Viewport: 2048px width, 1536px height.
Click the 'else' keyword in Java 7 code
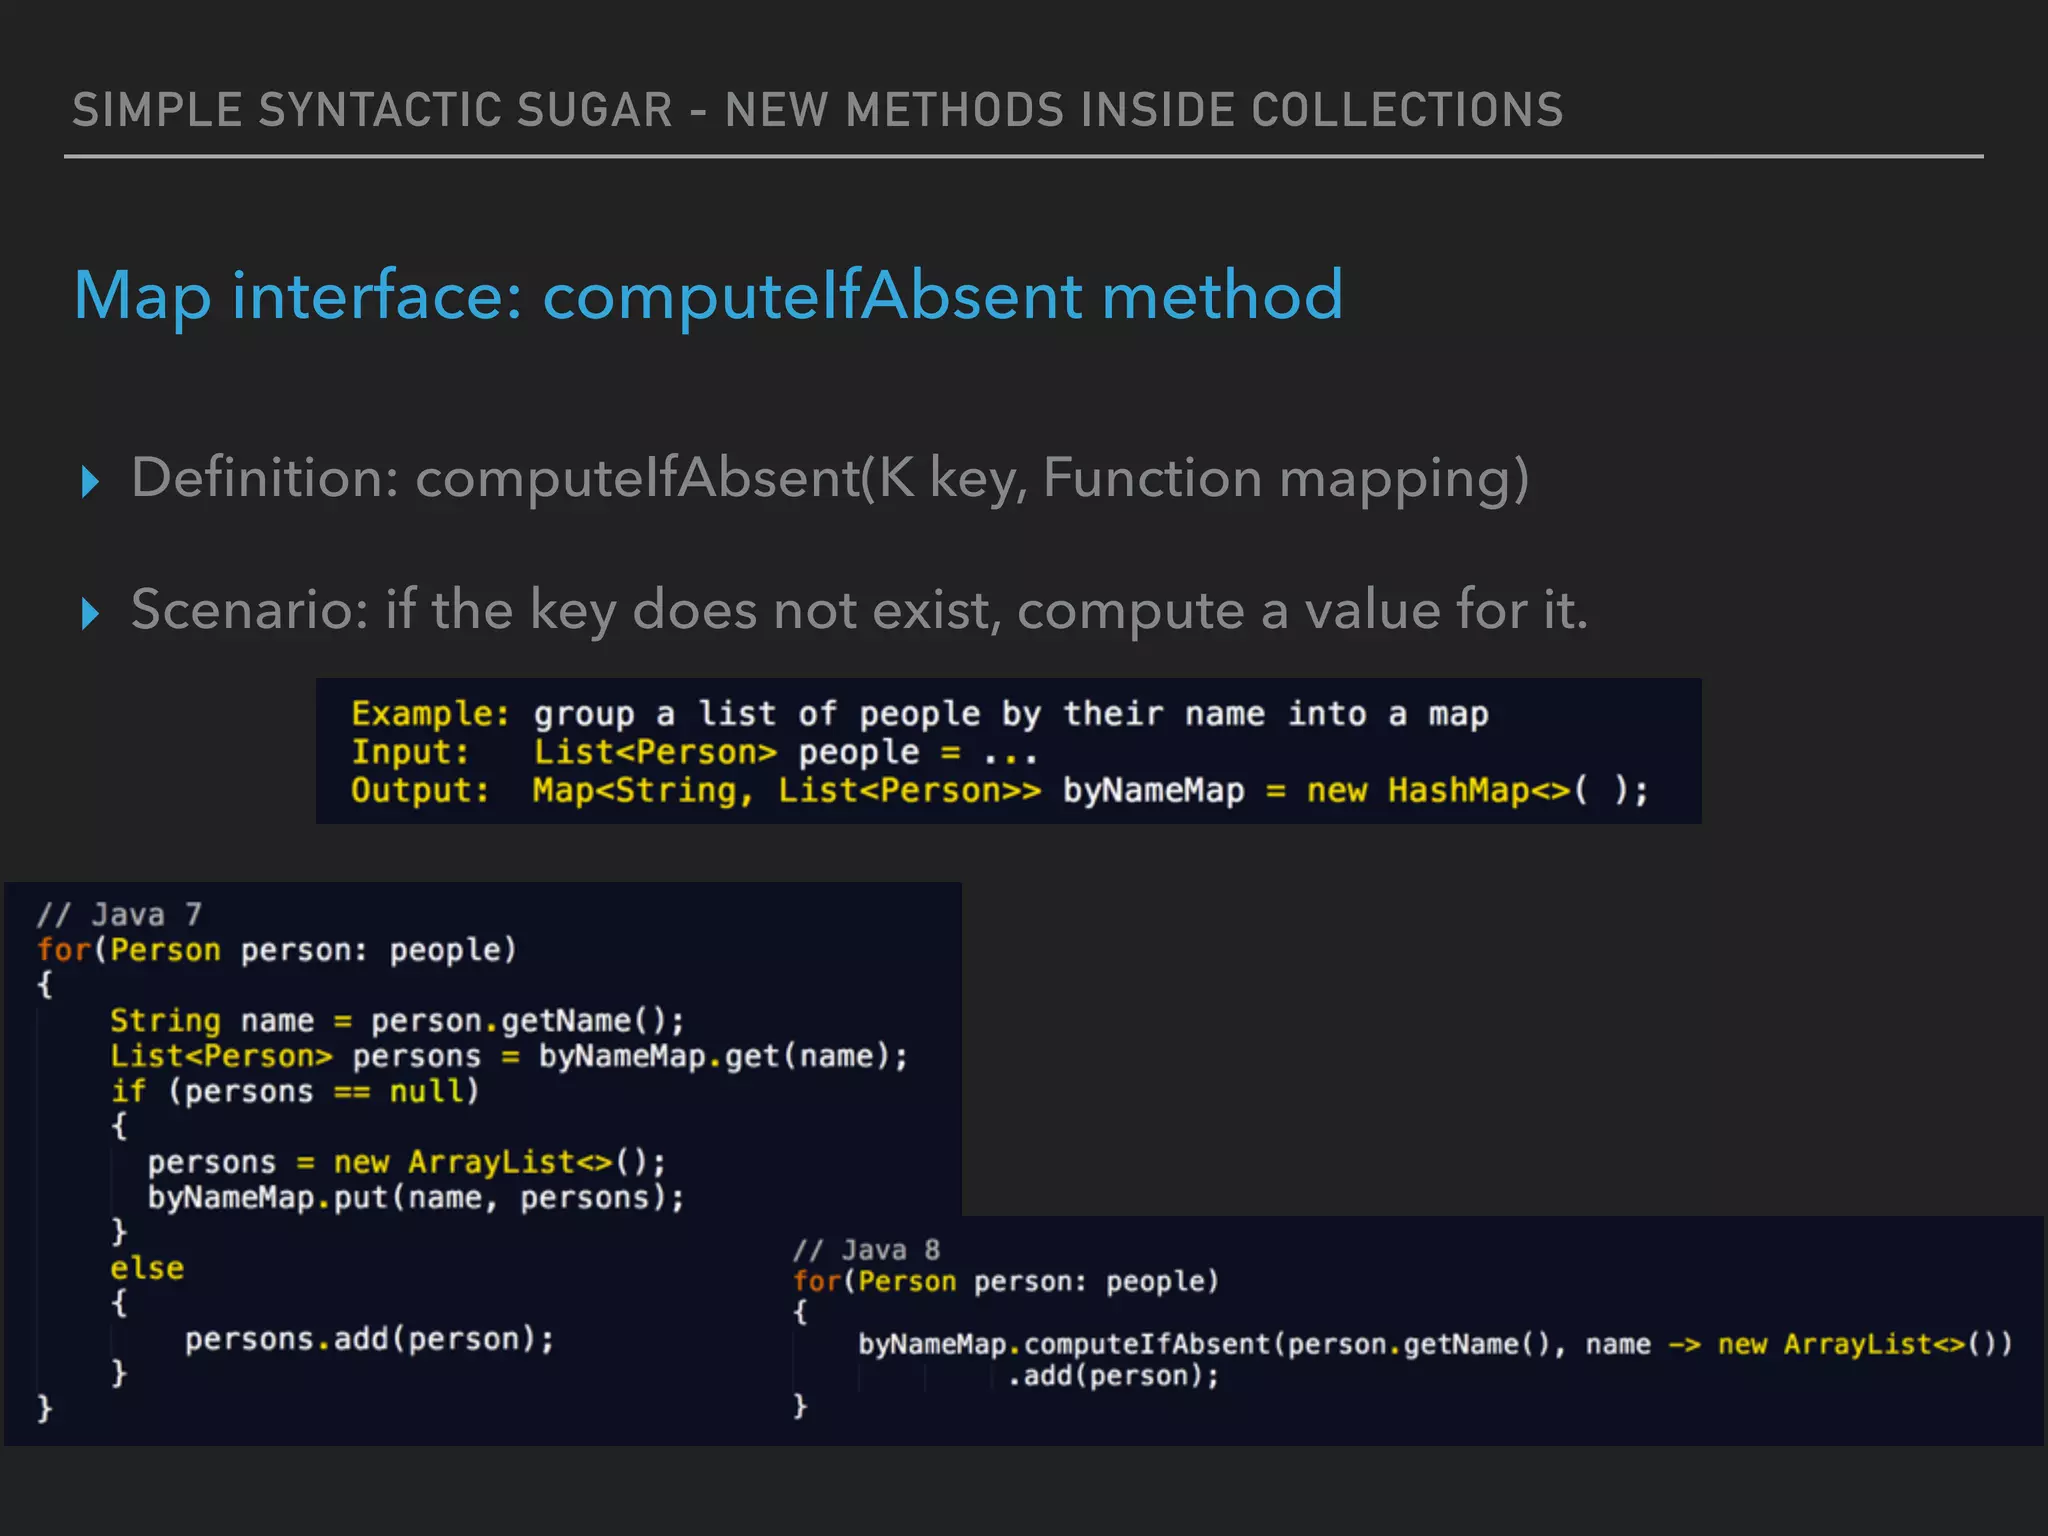(x=147, y=1269)
